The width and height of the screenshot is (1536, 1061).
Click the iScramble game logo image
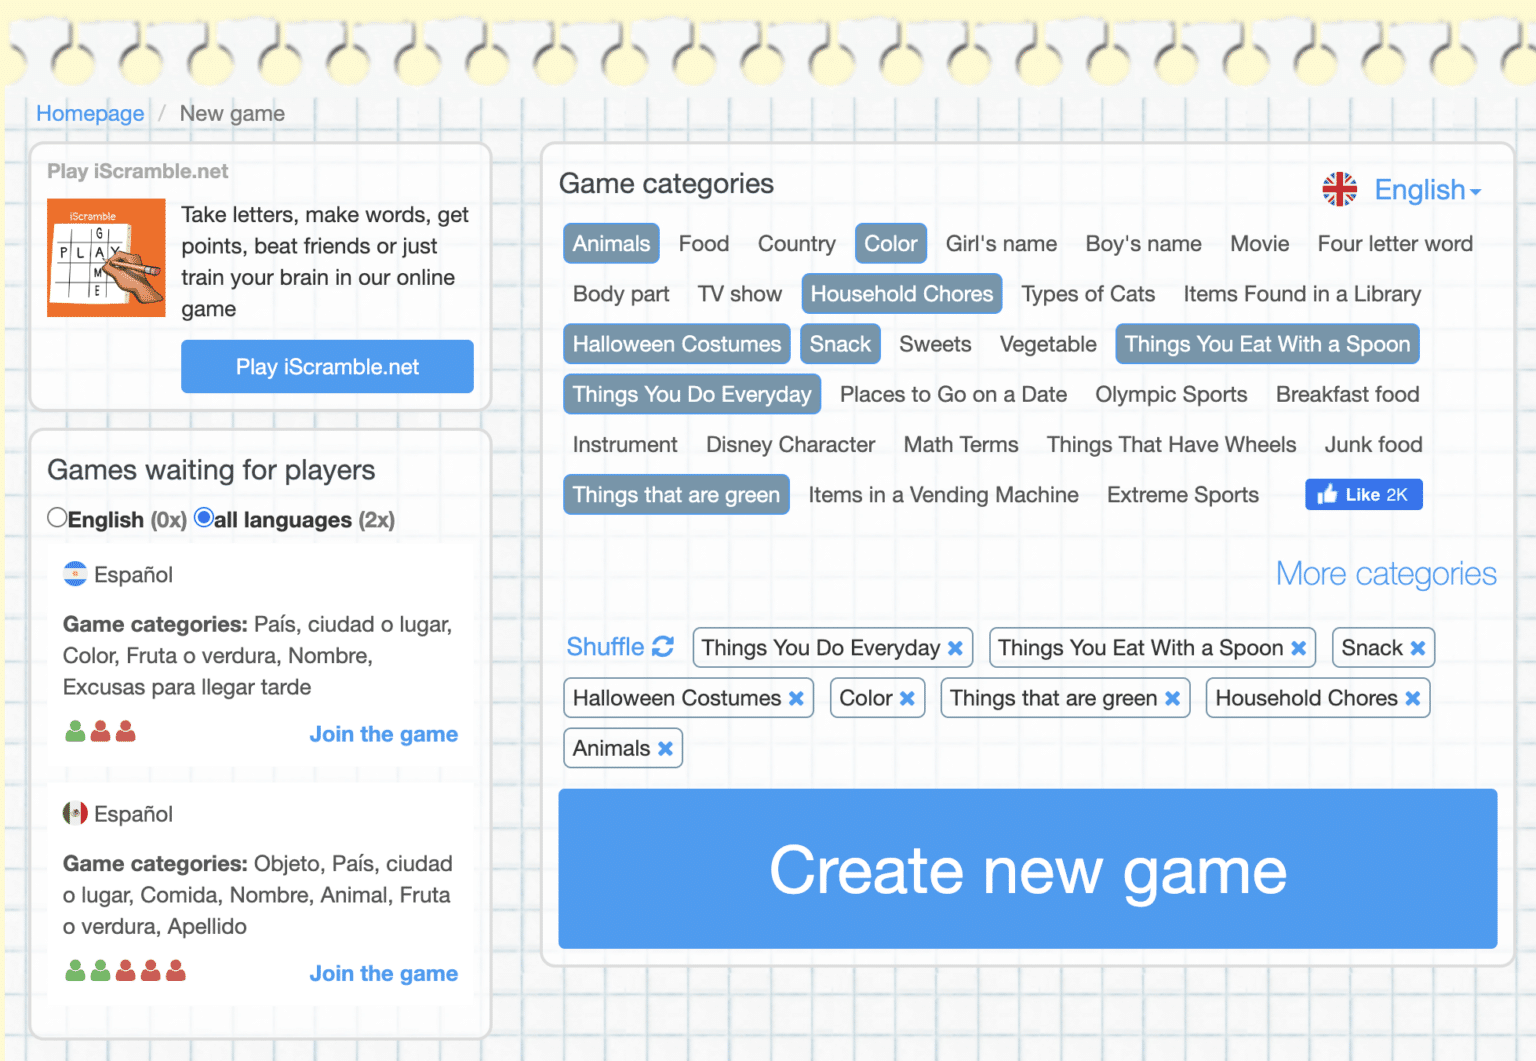105,257
